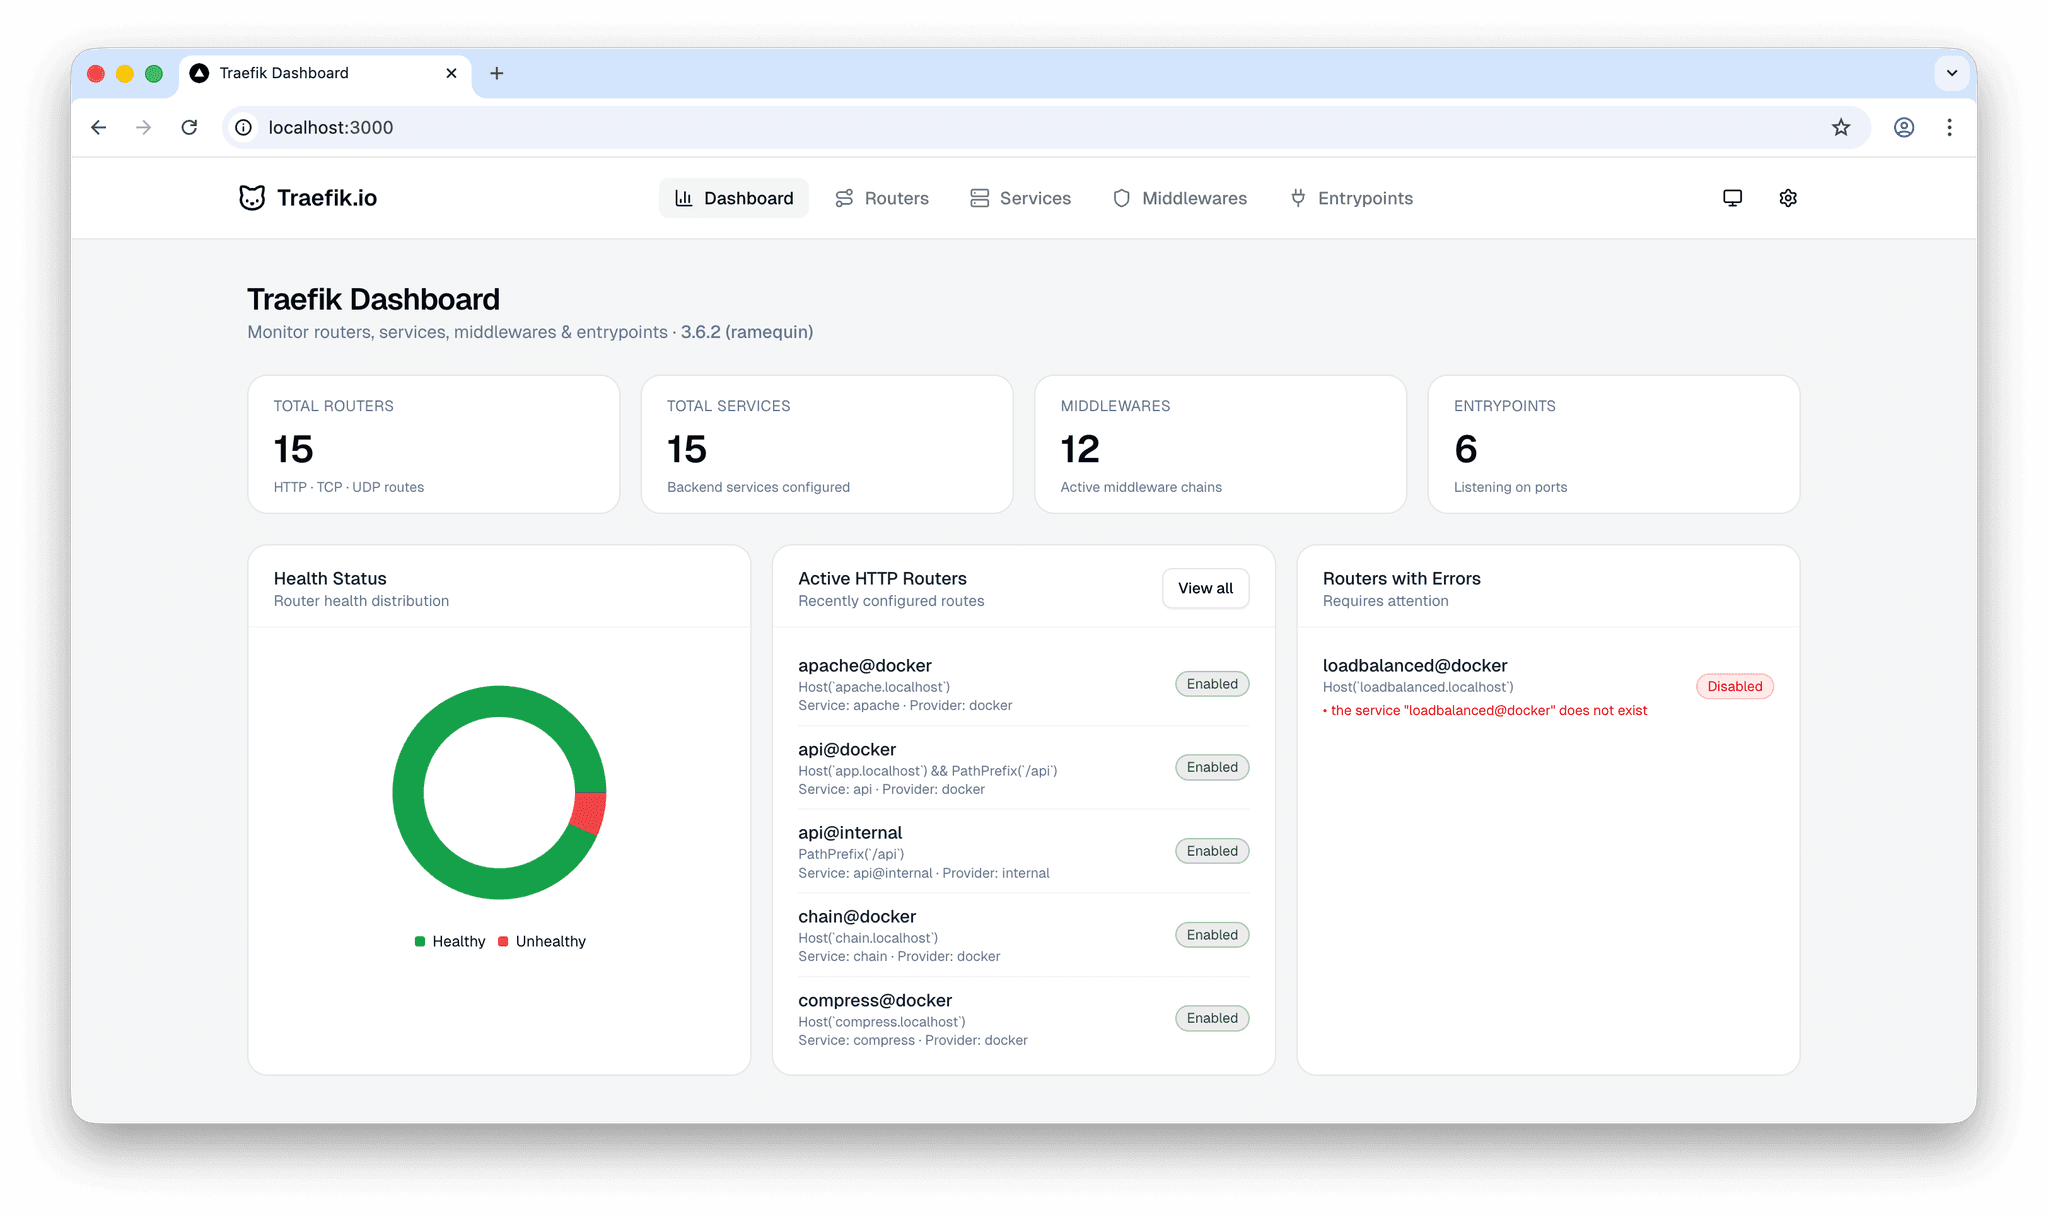Toggle the Enabled badge for apache@docker
This screenshot has width=2048, height=1217.
pyautogui.click(x=1211, y=683)
